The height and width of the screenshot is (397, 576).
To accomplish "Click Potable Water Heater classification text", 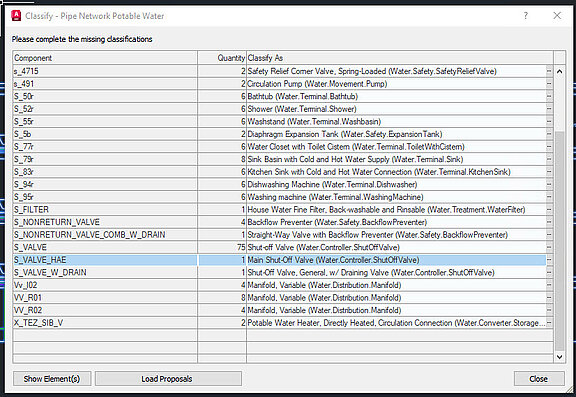I will (396, 323).
